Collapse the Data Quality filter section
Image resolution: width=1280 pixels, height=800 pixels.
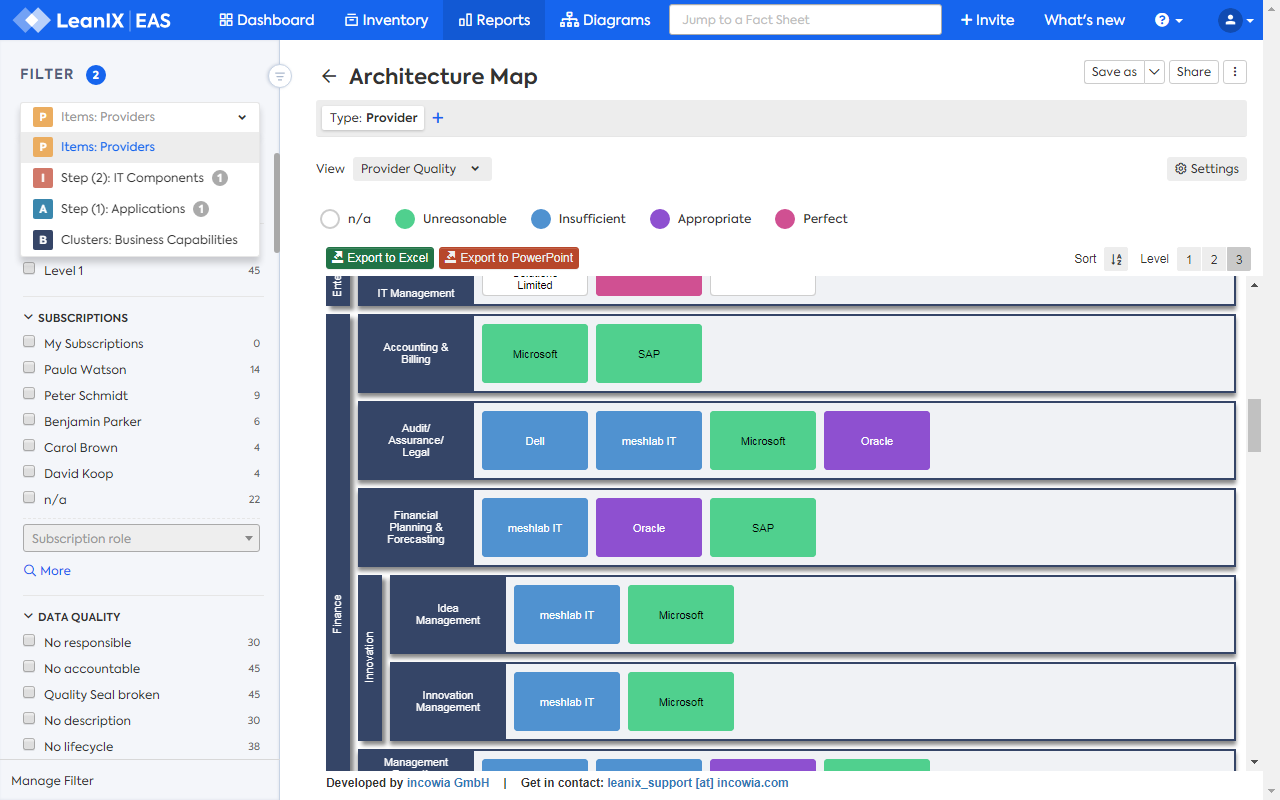(x=72, y=617)
